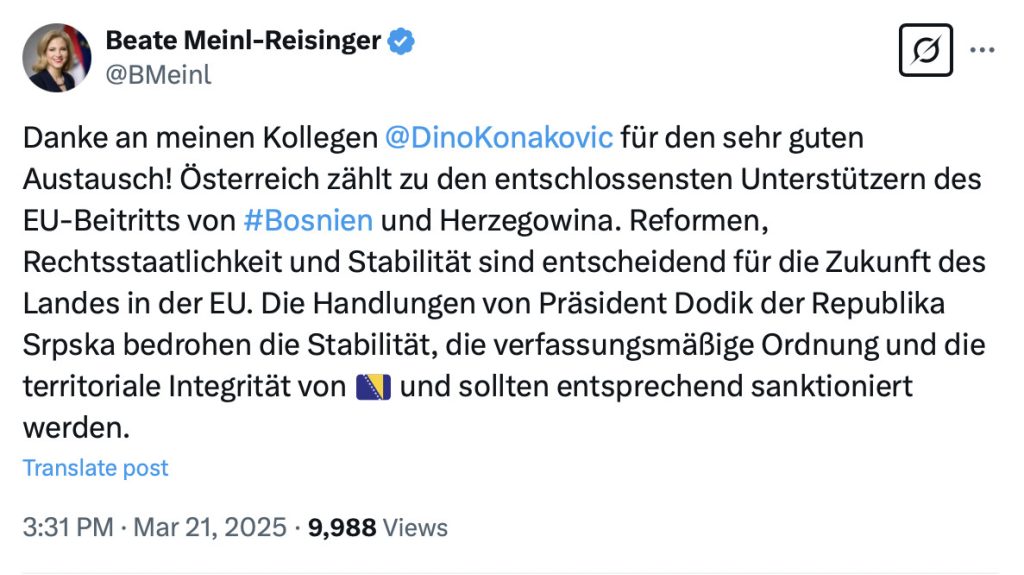Viewport: 1024px width, 575px height.
Task: Open the three-dot more options menu
Action: [984, 50]
